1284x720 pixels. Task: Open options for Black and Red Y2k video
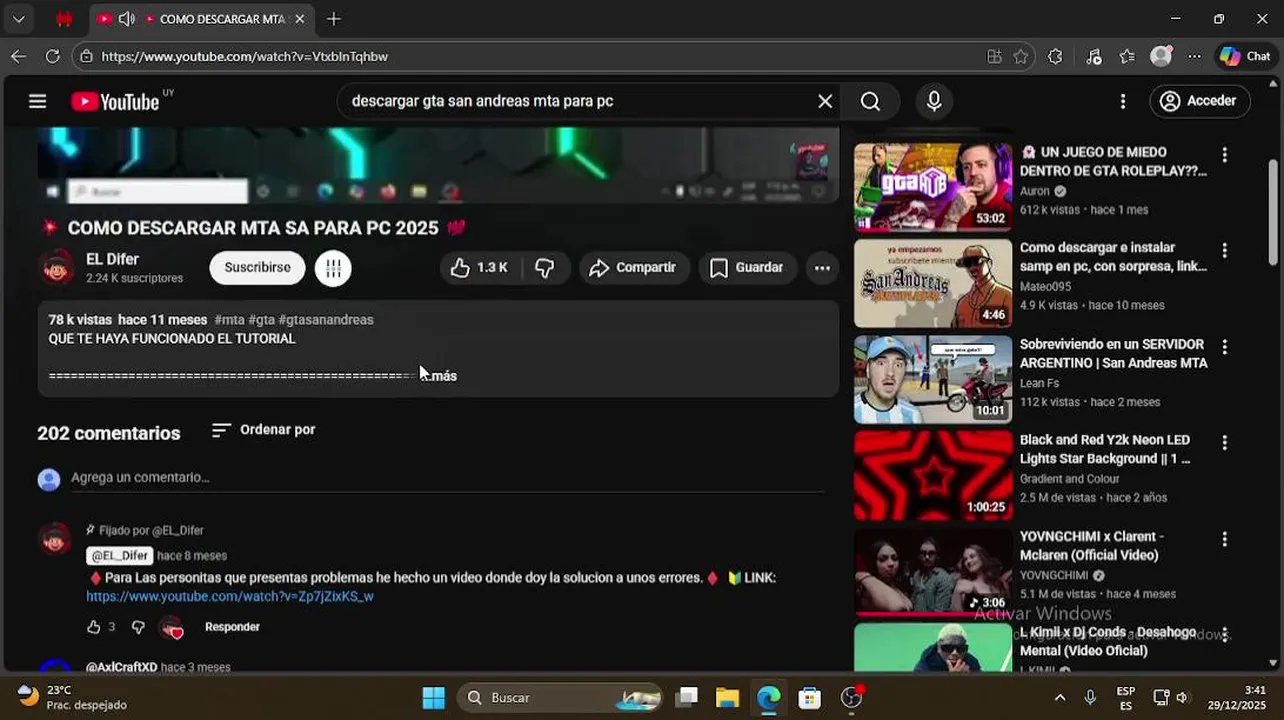(x=1224, y=443)
